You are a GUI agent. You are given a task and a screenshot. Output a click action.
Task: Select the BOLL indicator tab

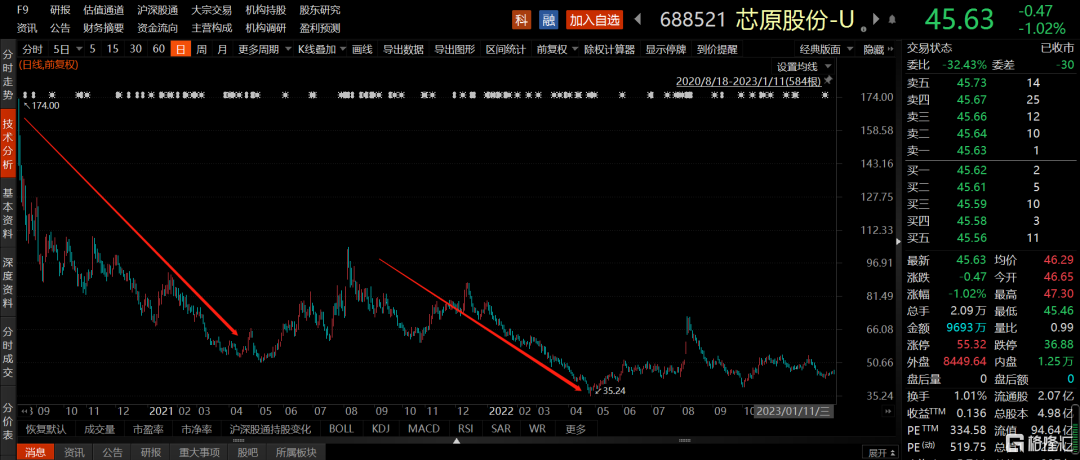coord(341,429)
